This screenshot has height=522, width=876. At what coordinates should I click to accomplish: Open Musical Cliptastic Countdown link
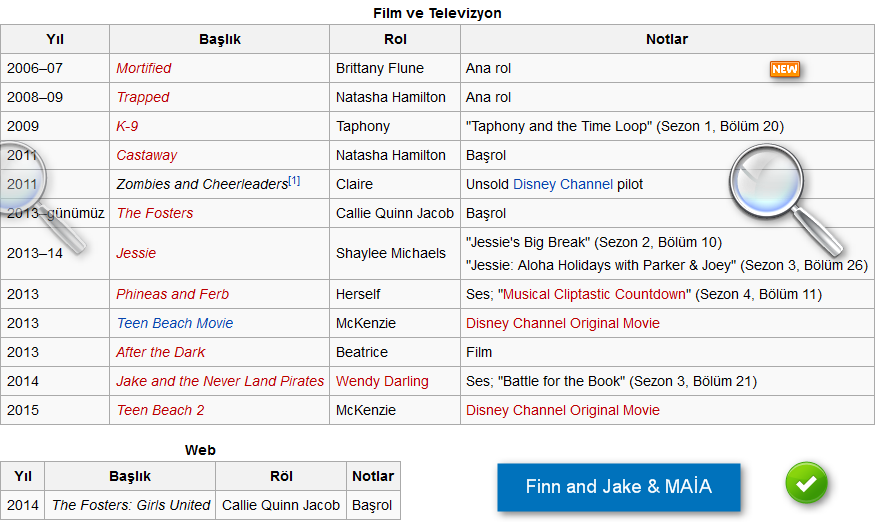click(596, 294)
